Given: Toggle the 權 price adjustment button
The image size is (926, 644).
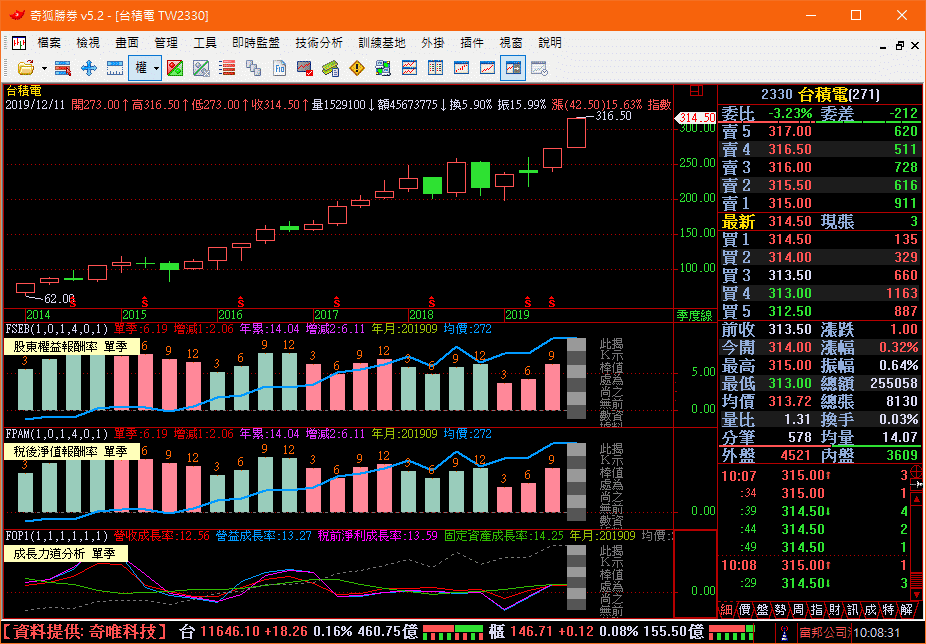Looking at the screenshot, I should click(x=141, y=68).
